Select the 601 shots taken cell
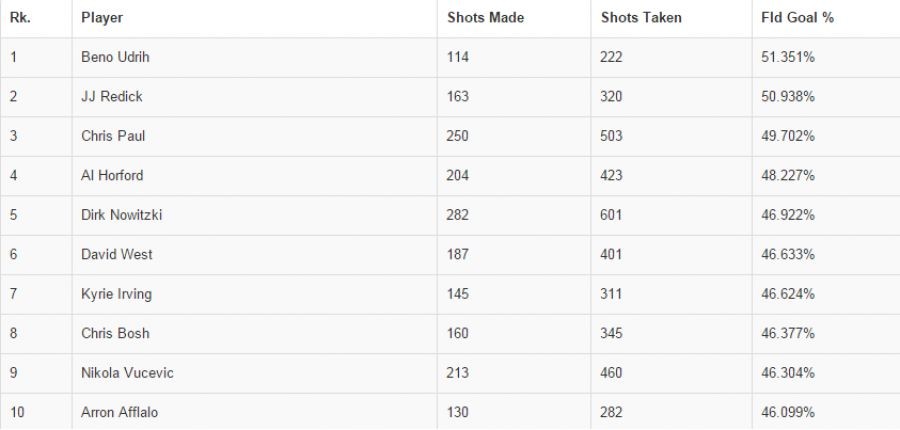This screenshot has width=900, height=430. pos(611,215)
